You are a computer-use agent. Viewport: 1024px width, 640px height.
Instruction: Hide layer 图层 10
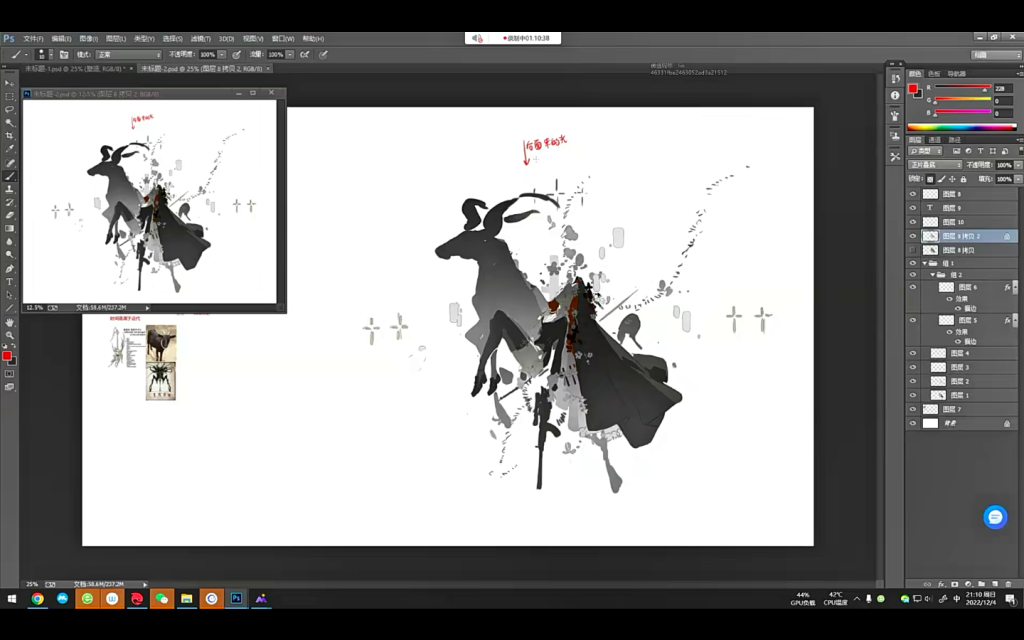click(x=912, y=222)
